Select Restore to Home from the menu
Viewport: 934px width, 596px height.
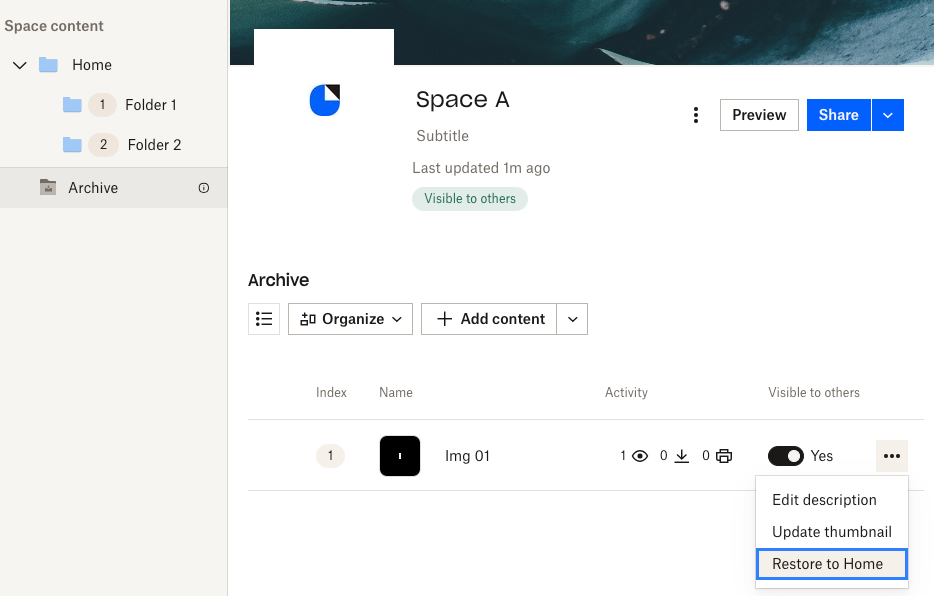(829, 563)
